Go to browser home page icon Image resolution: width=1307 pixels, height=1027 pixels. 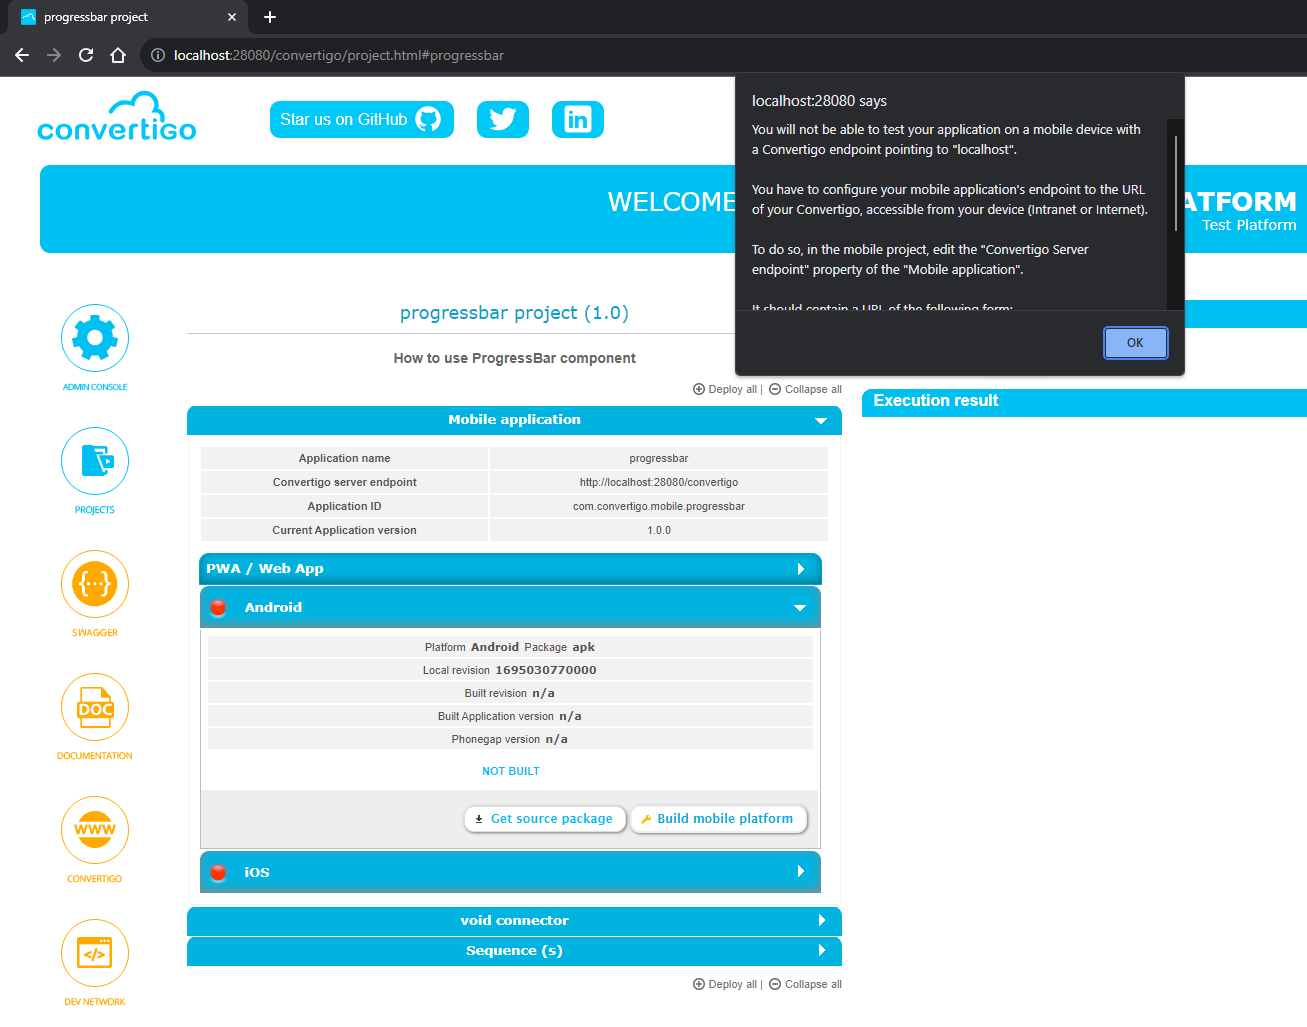pyautogui.click(x=118, y=55)
